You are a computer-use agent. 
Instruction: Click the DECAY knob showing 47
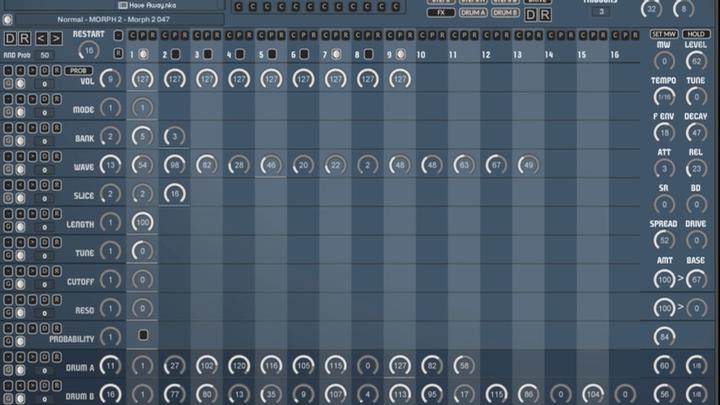(696, 133)
